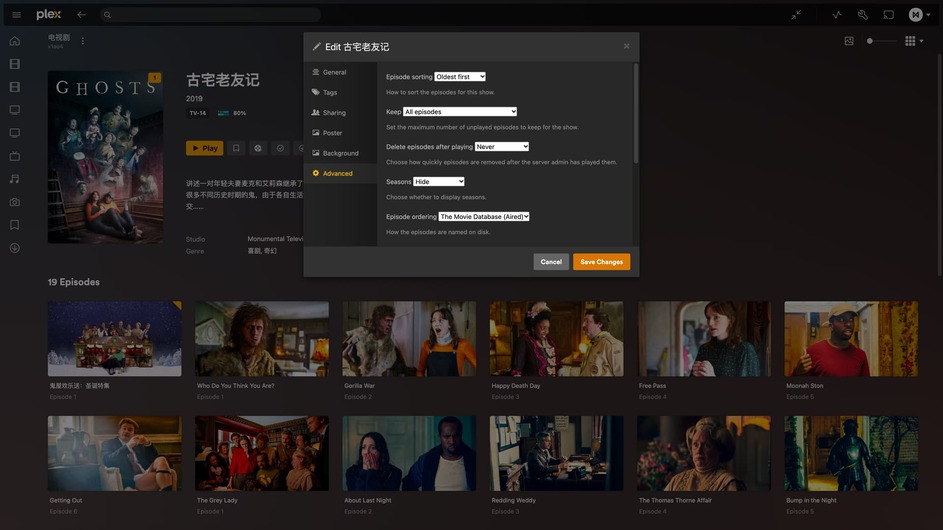Open the Keep episodes dropdown

click(460, 112)
